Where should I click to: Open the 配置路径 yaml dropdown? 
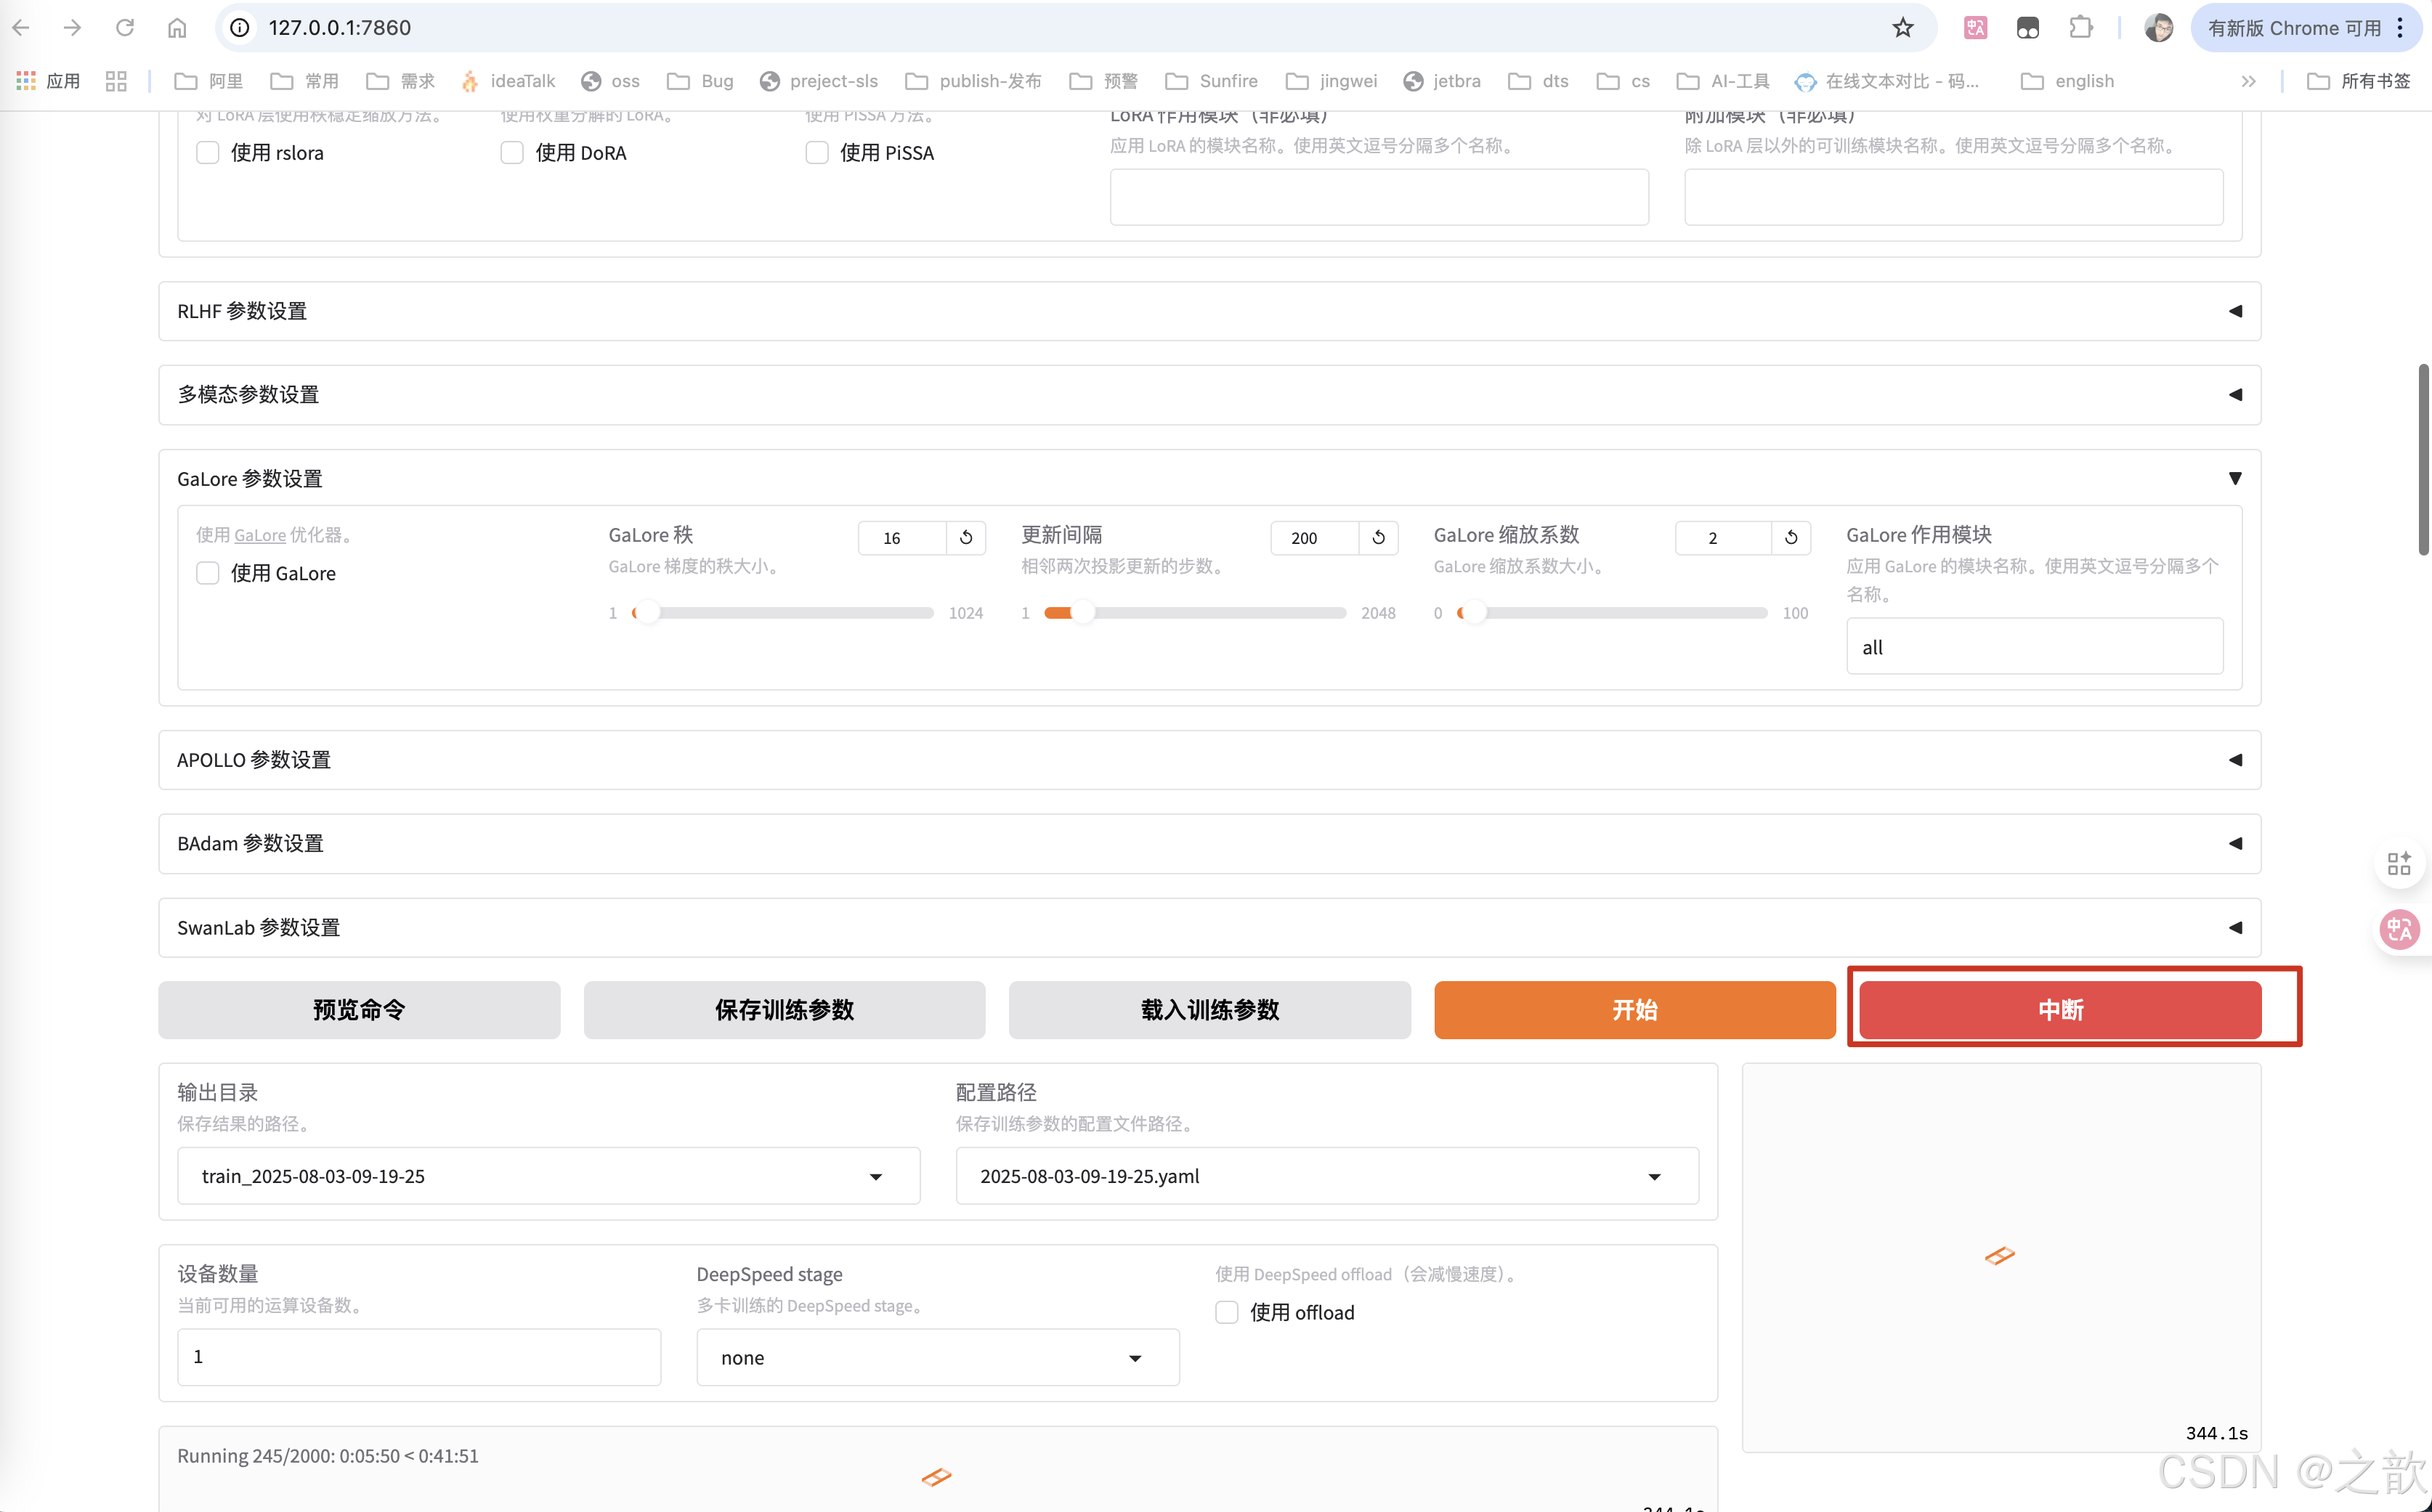1327,1176
